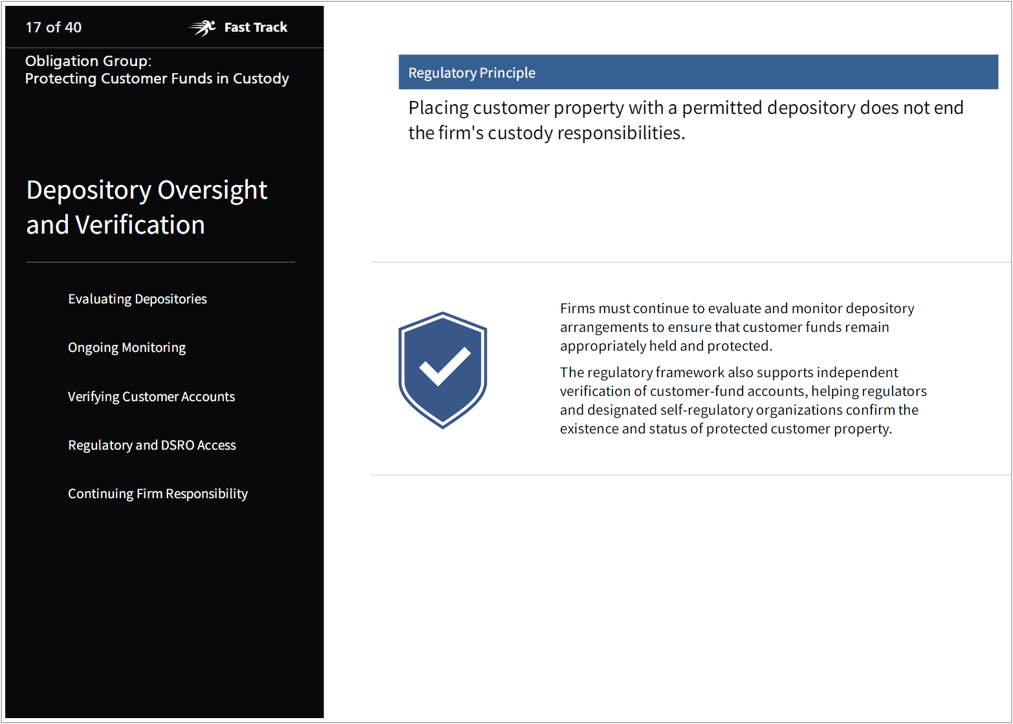Click 'Protecting Customer Funds in Custody' text

click(157, 78)
